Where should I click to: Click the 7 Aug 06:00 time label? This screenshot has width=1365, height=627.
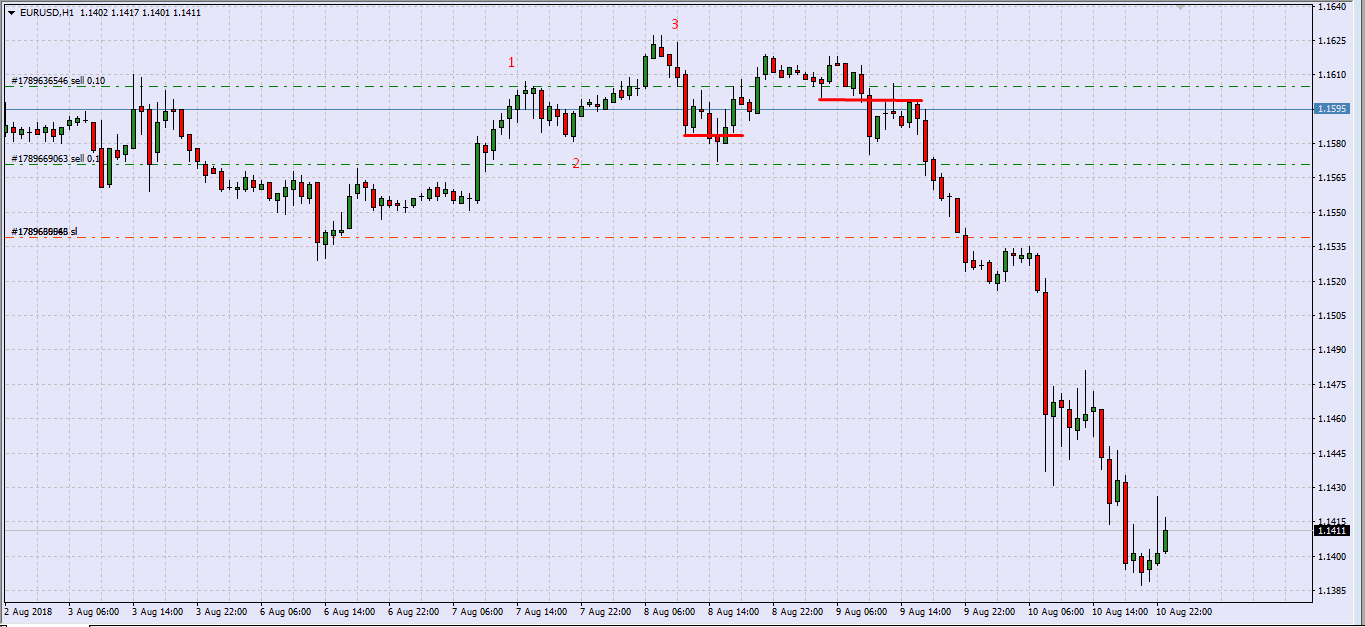click(478, 610)
